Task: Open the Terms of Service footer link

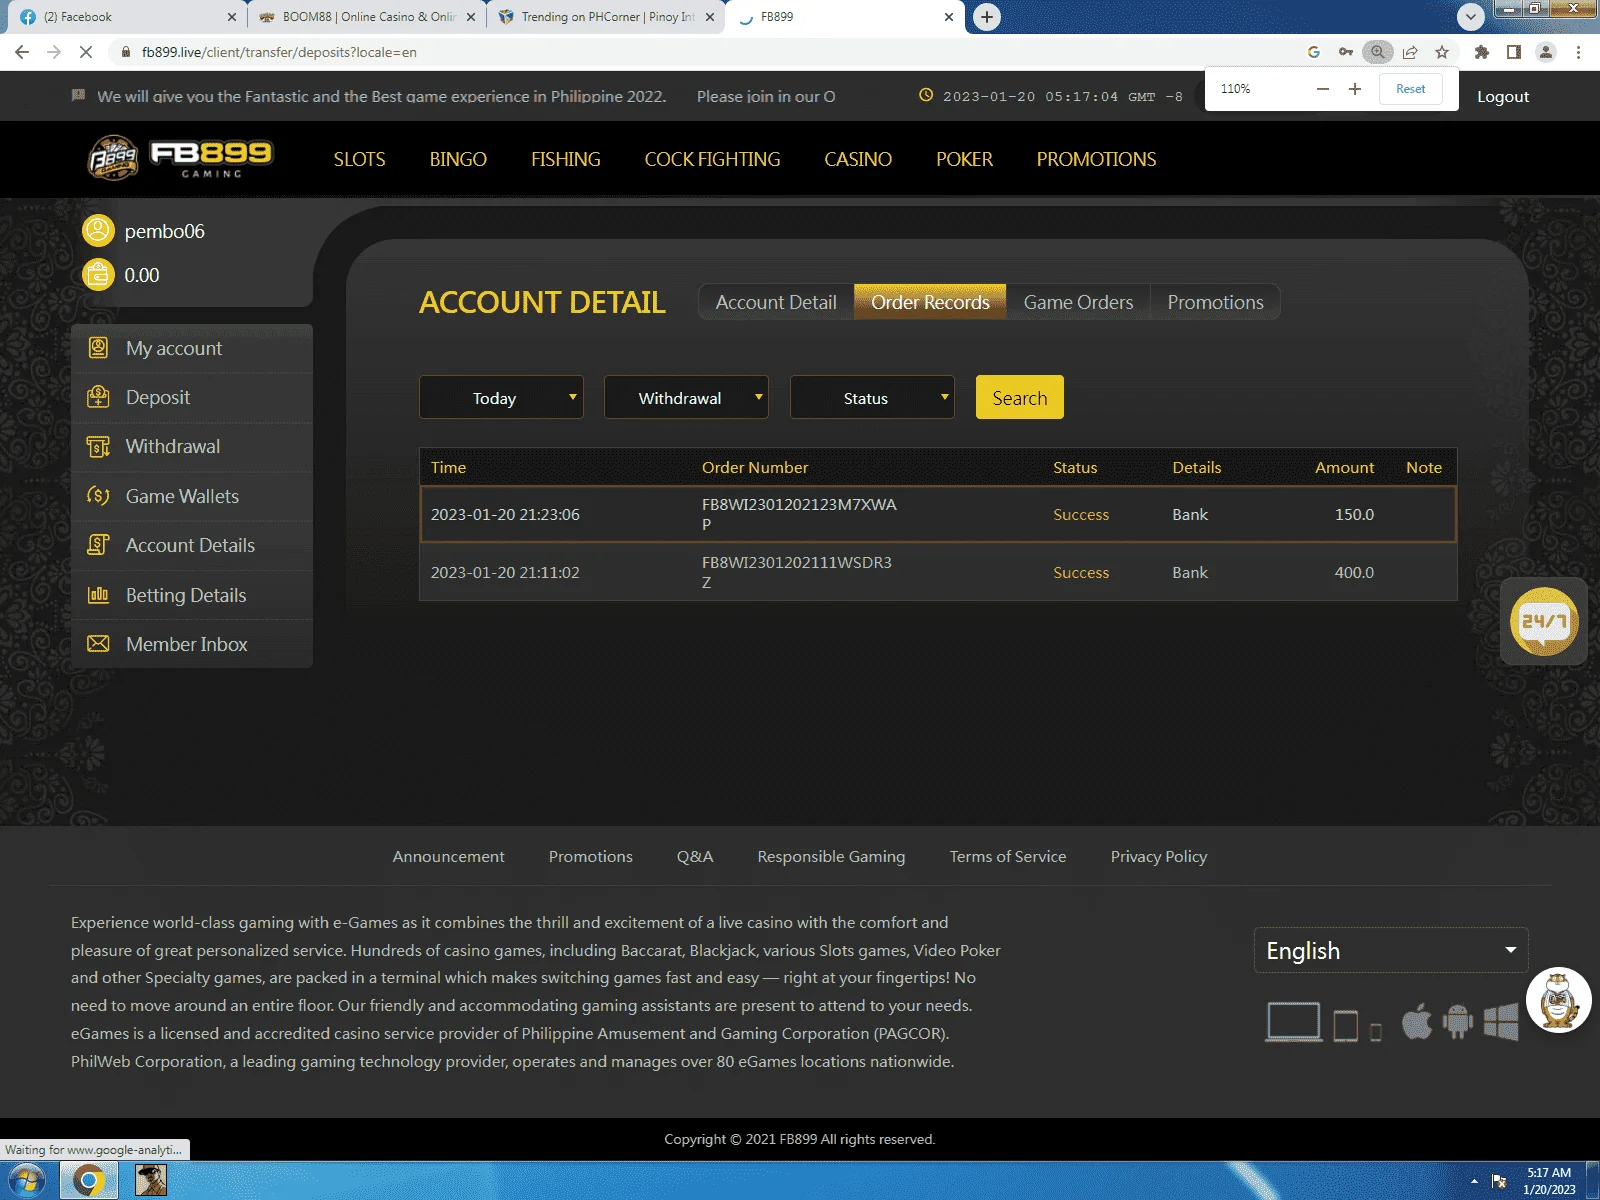Action: coord(1008,856)
